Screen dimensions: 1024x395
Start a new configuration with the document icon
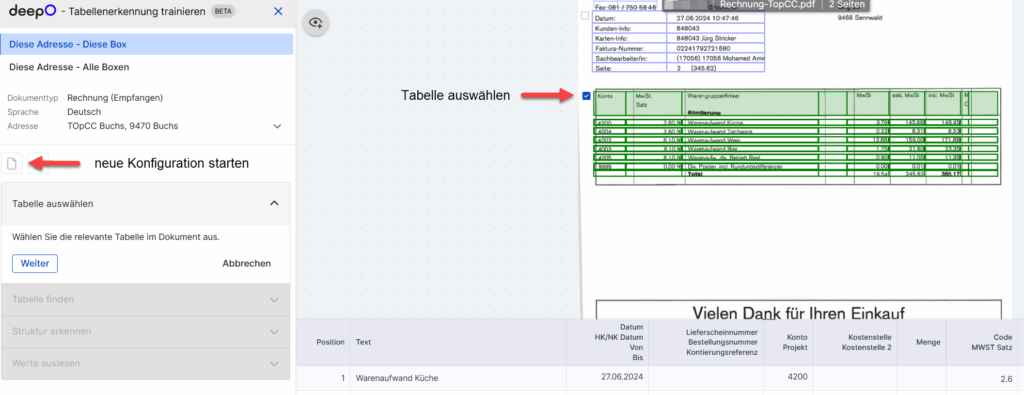pyautogui.click(x=12, y=163)
